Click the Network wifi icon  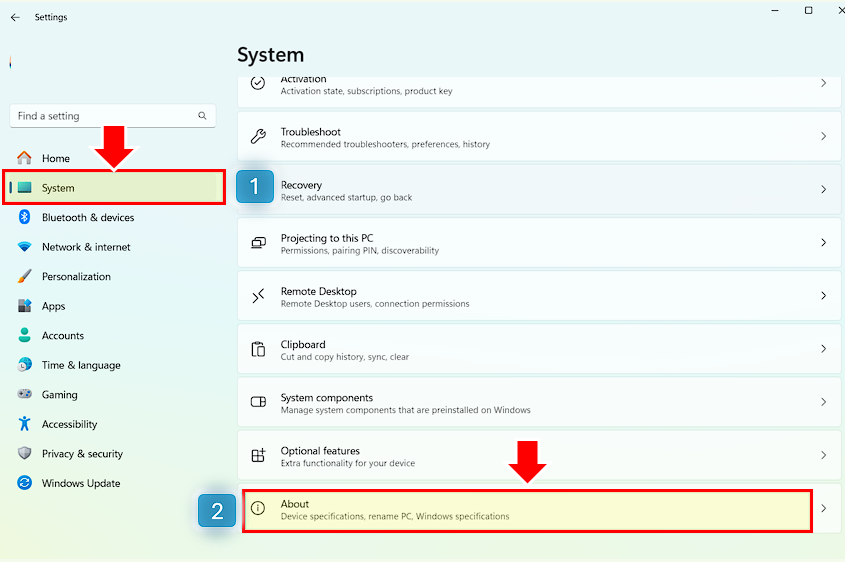tap(24, 247)
